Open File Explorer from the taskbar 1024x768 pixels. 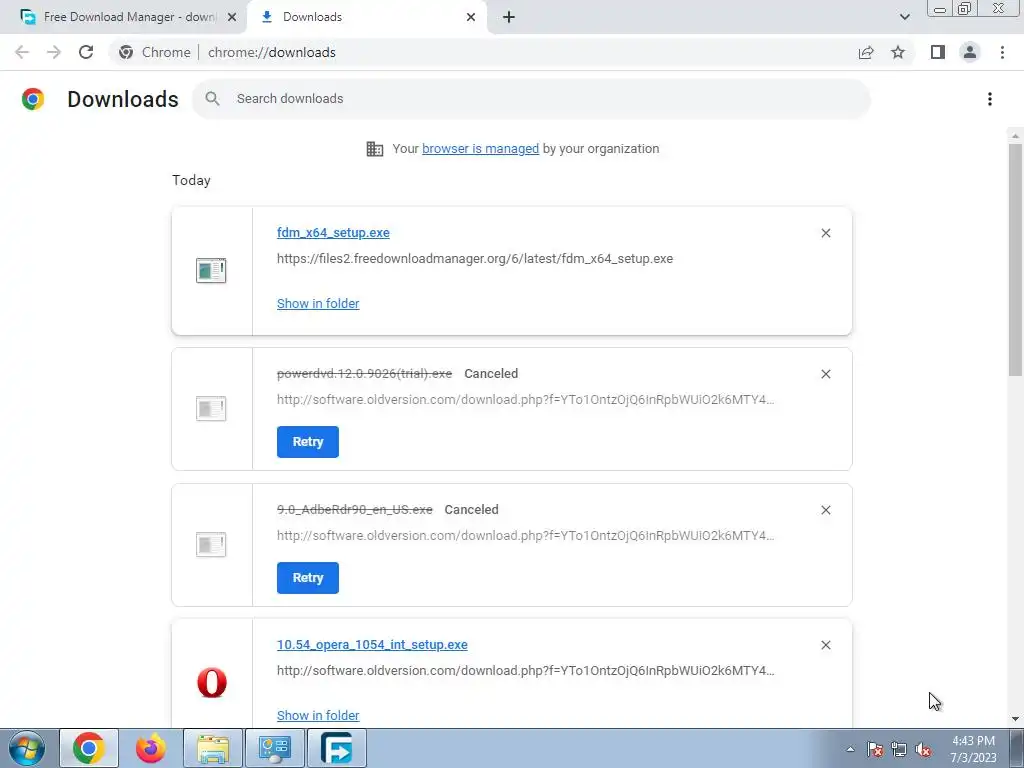(x=213, y=748)
